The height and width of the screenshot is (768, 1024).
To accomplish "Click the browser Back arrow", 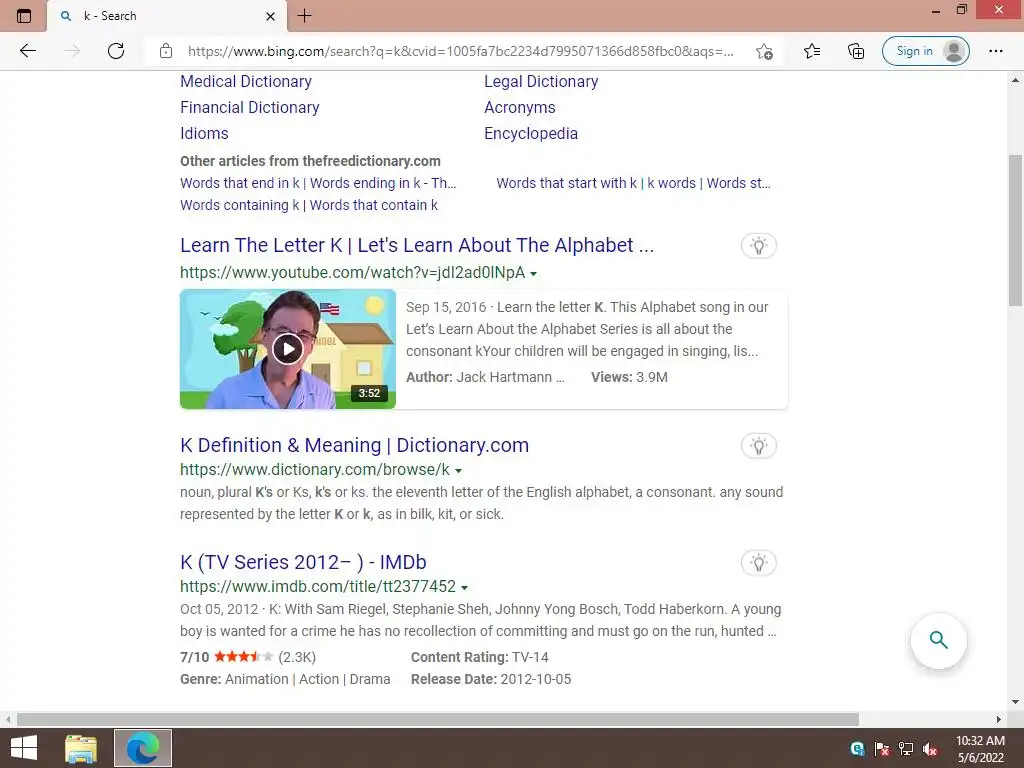I will [x=27, y=51].
